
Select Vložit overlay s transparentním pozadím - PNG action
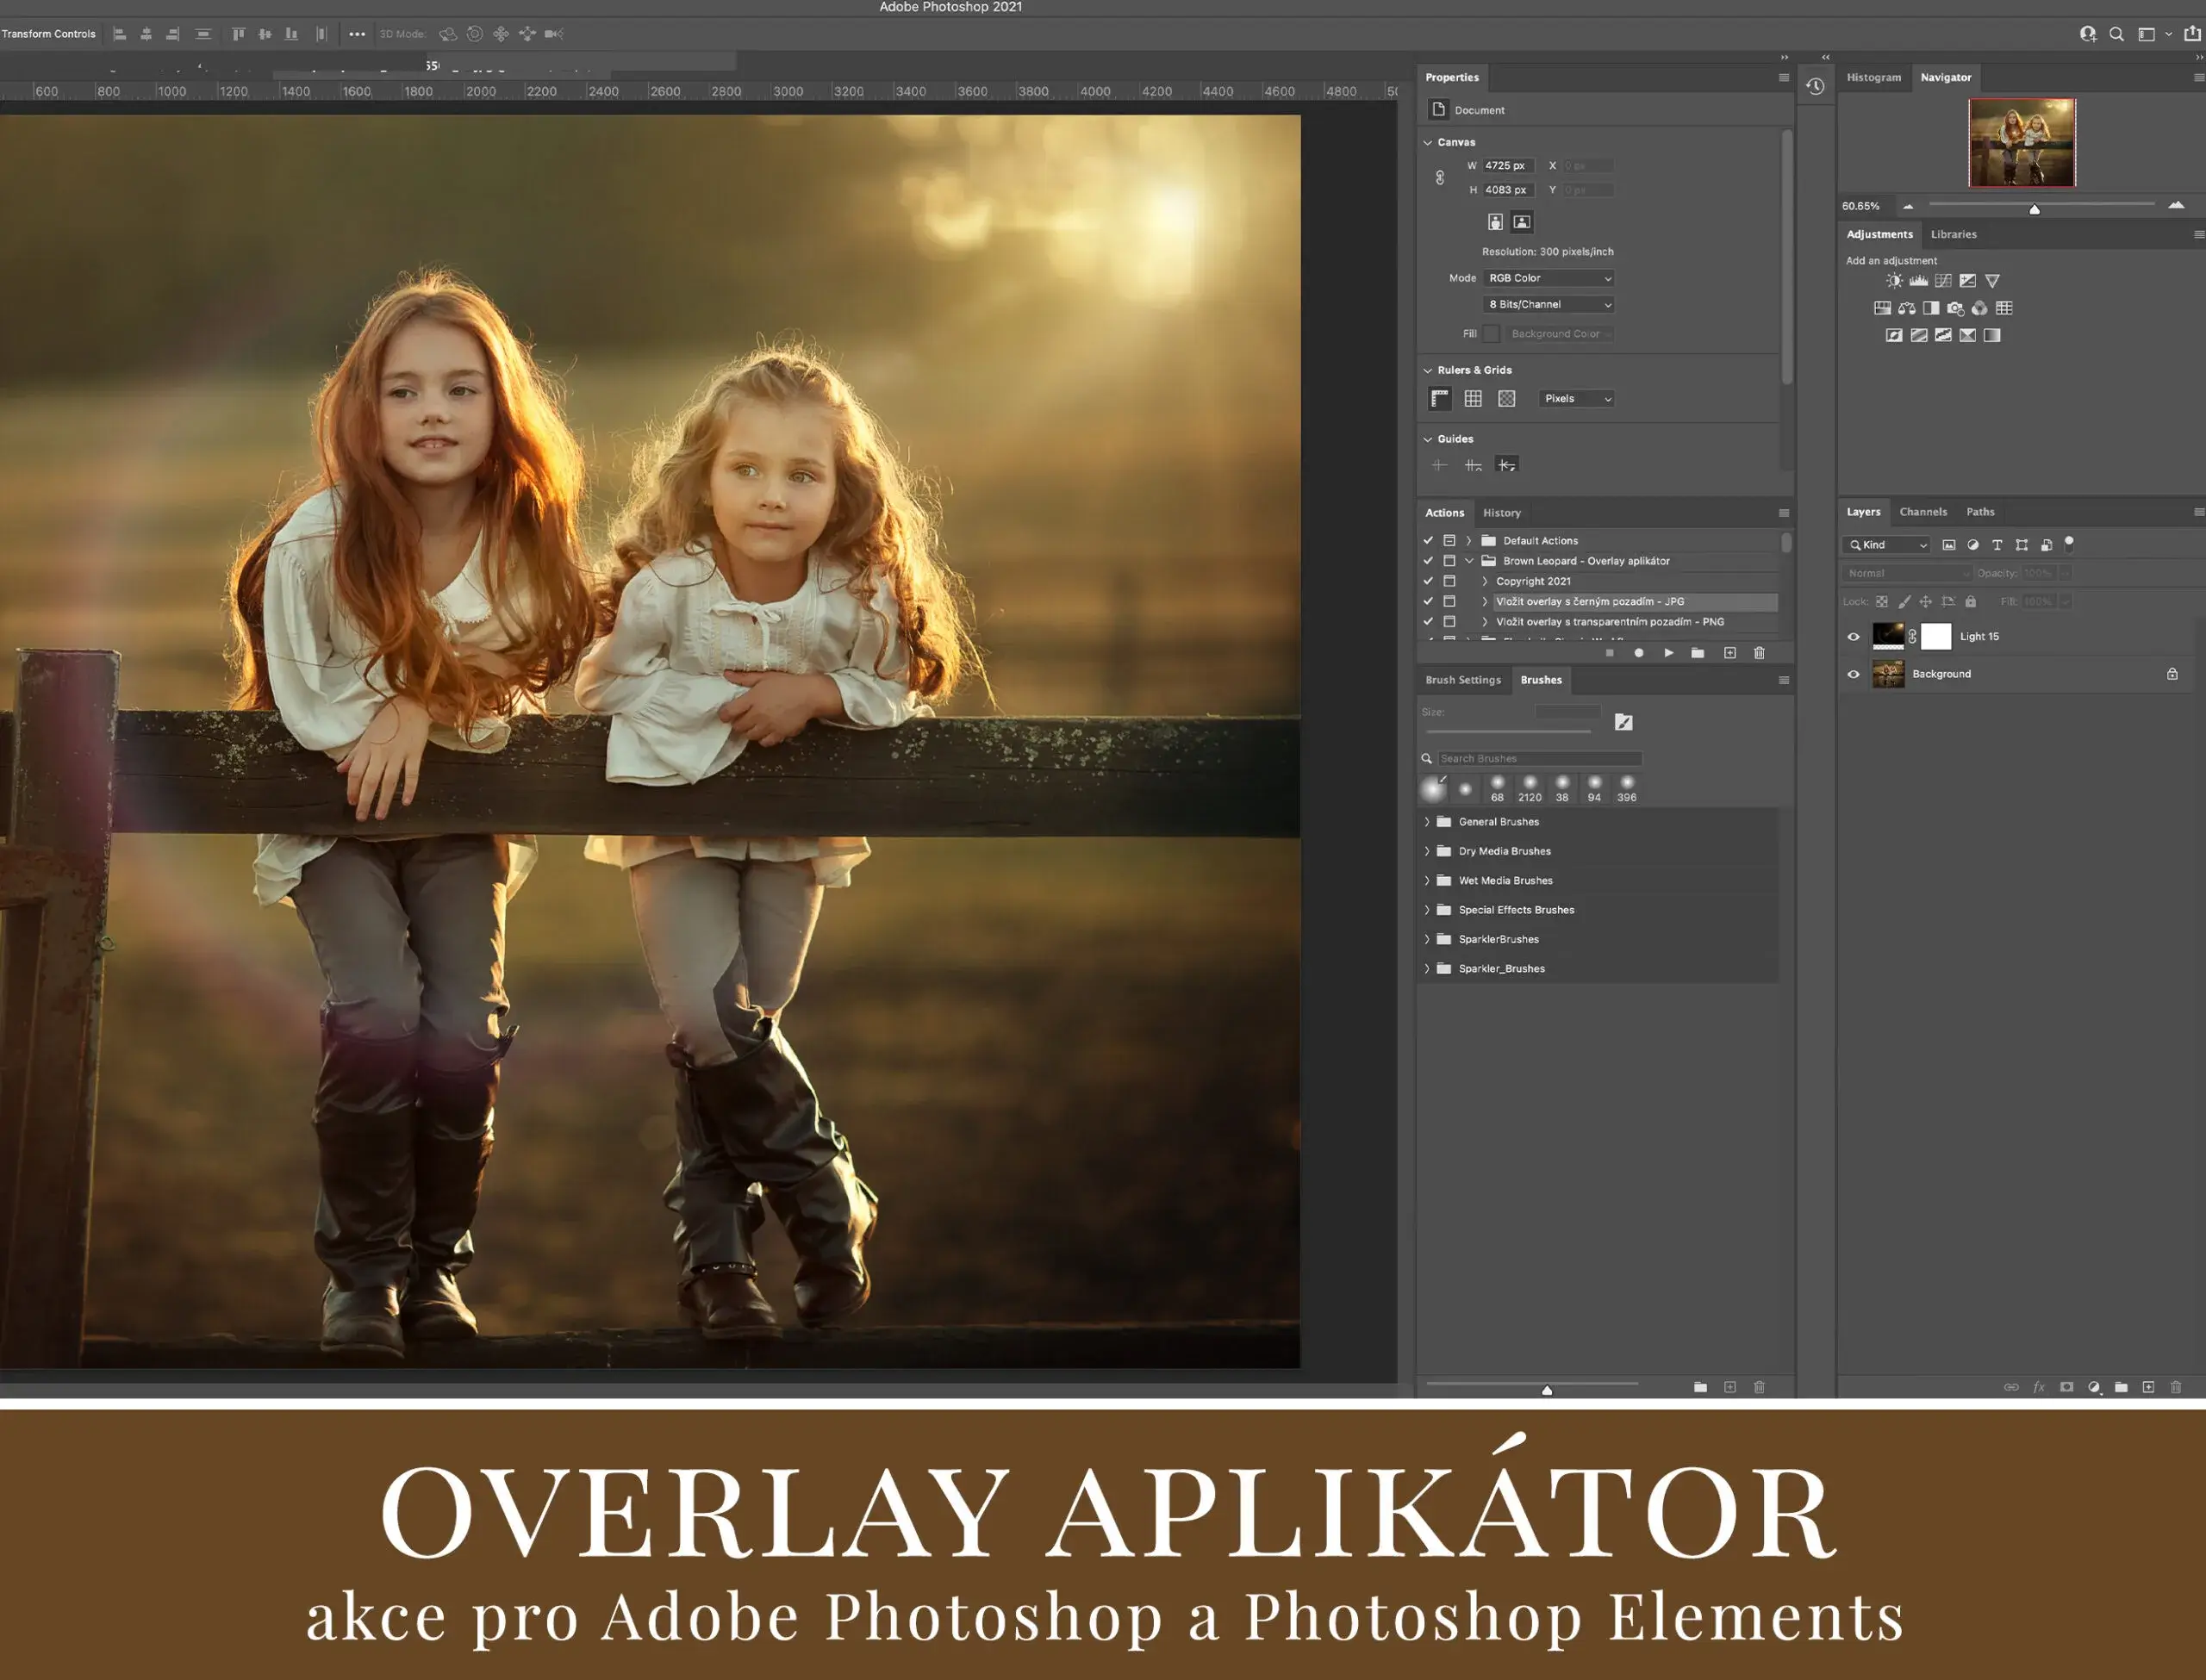[x=1609, y=622]
